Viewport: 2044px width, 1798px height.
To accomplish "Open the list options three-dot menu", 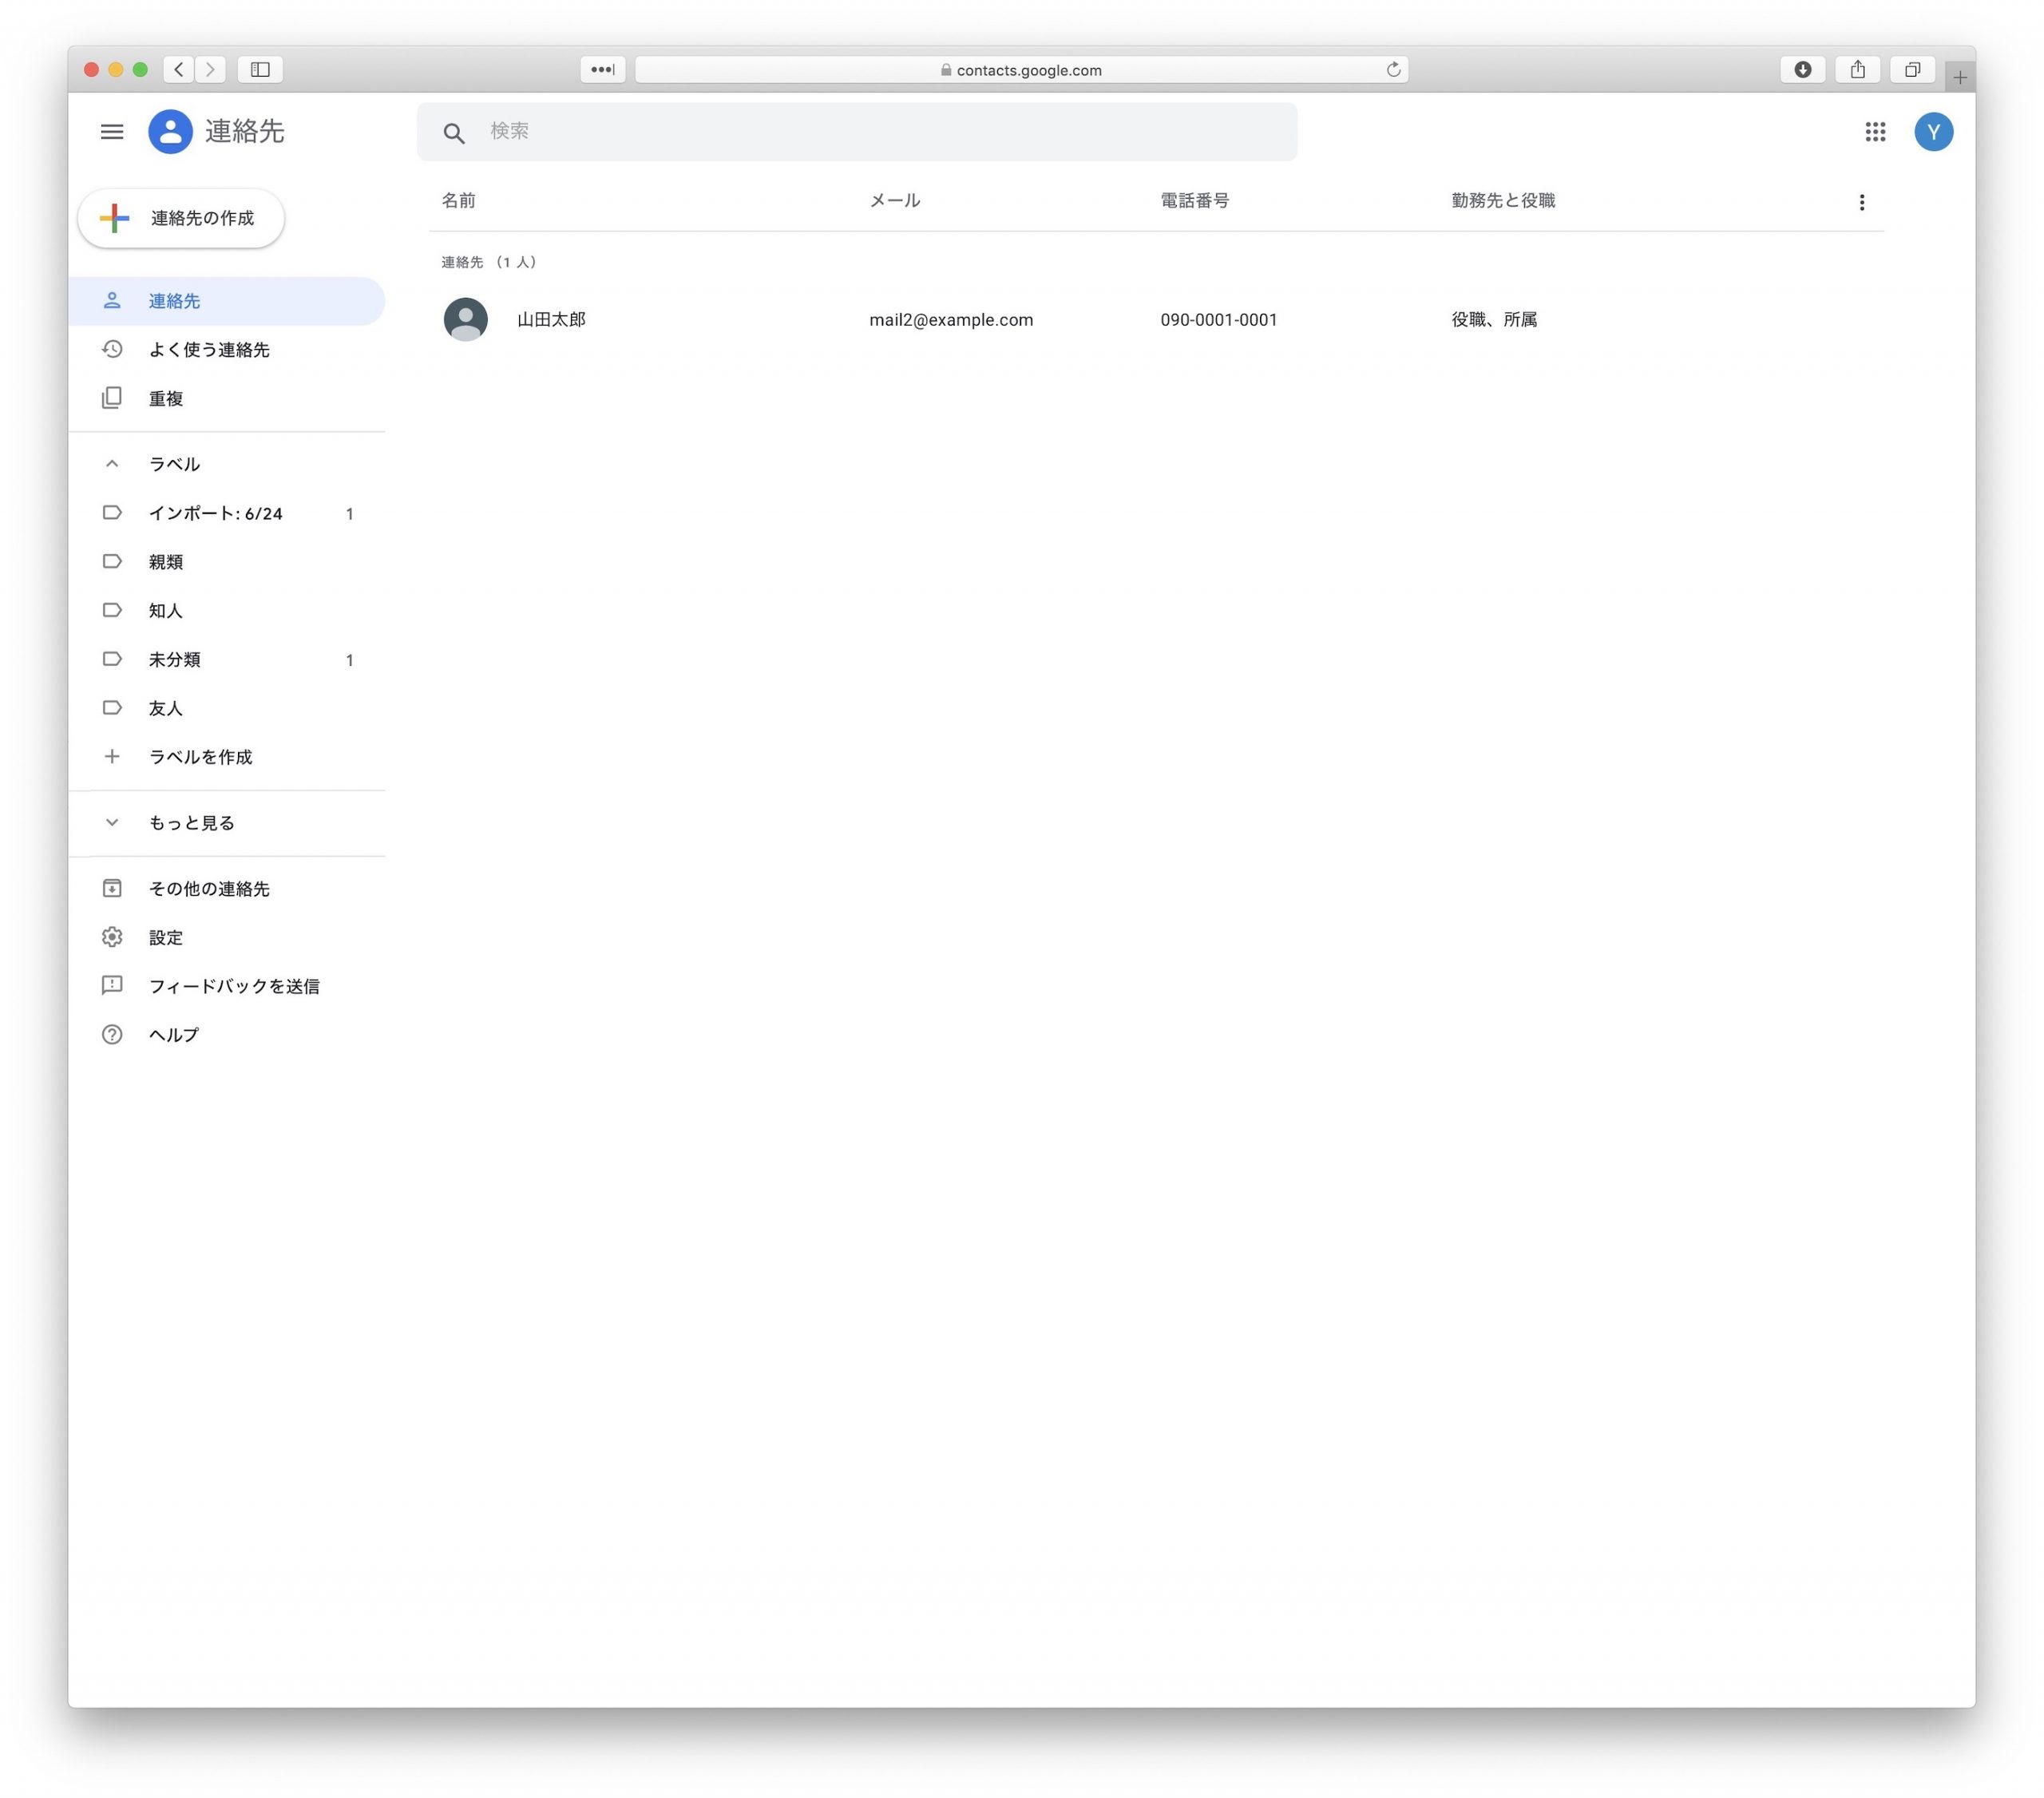I will tap(1861, 203).
